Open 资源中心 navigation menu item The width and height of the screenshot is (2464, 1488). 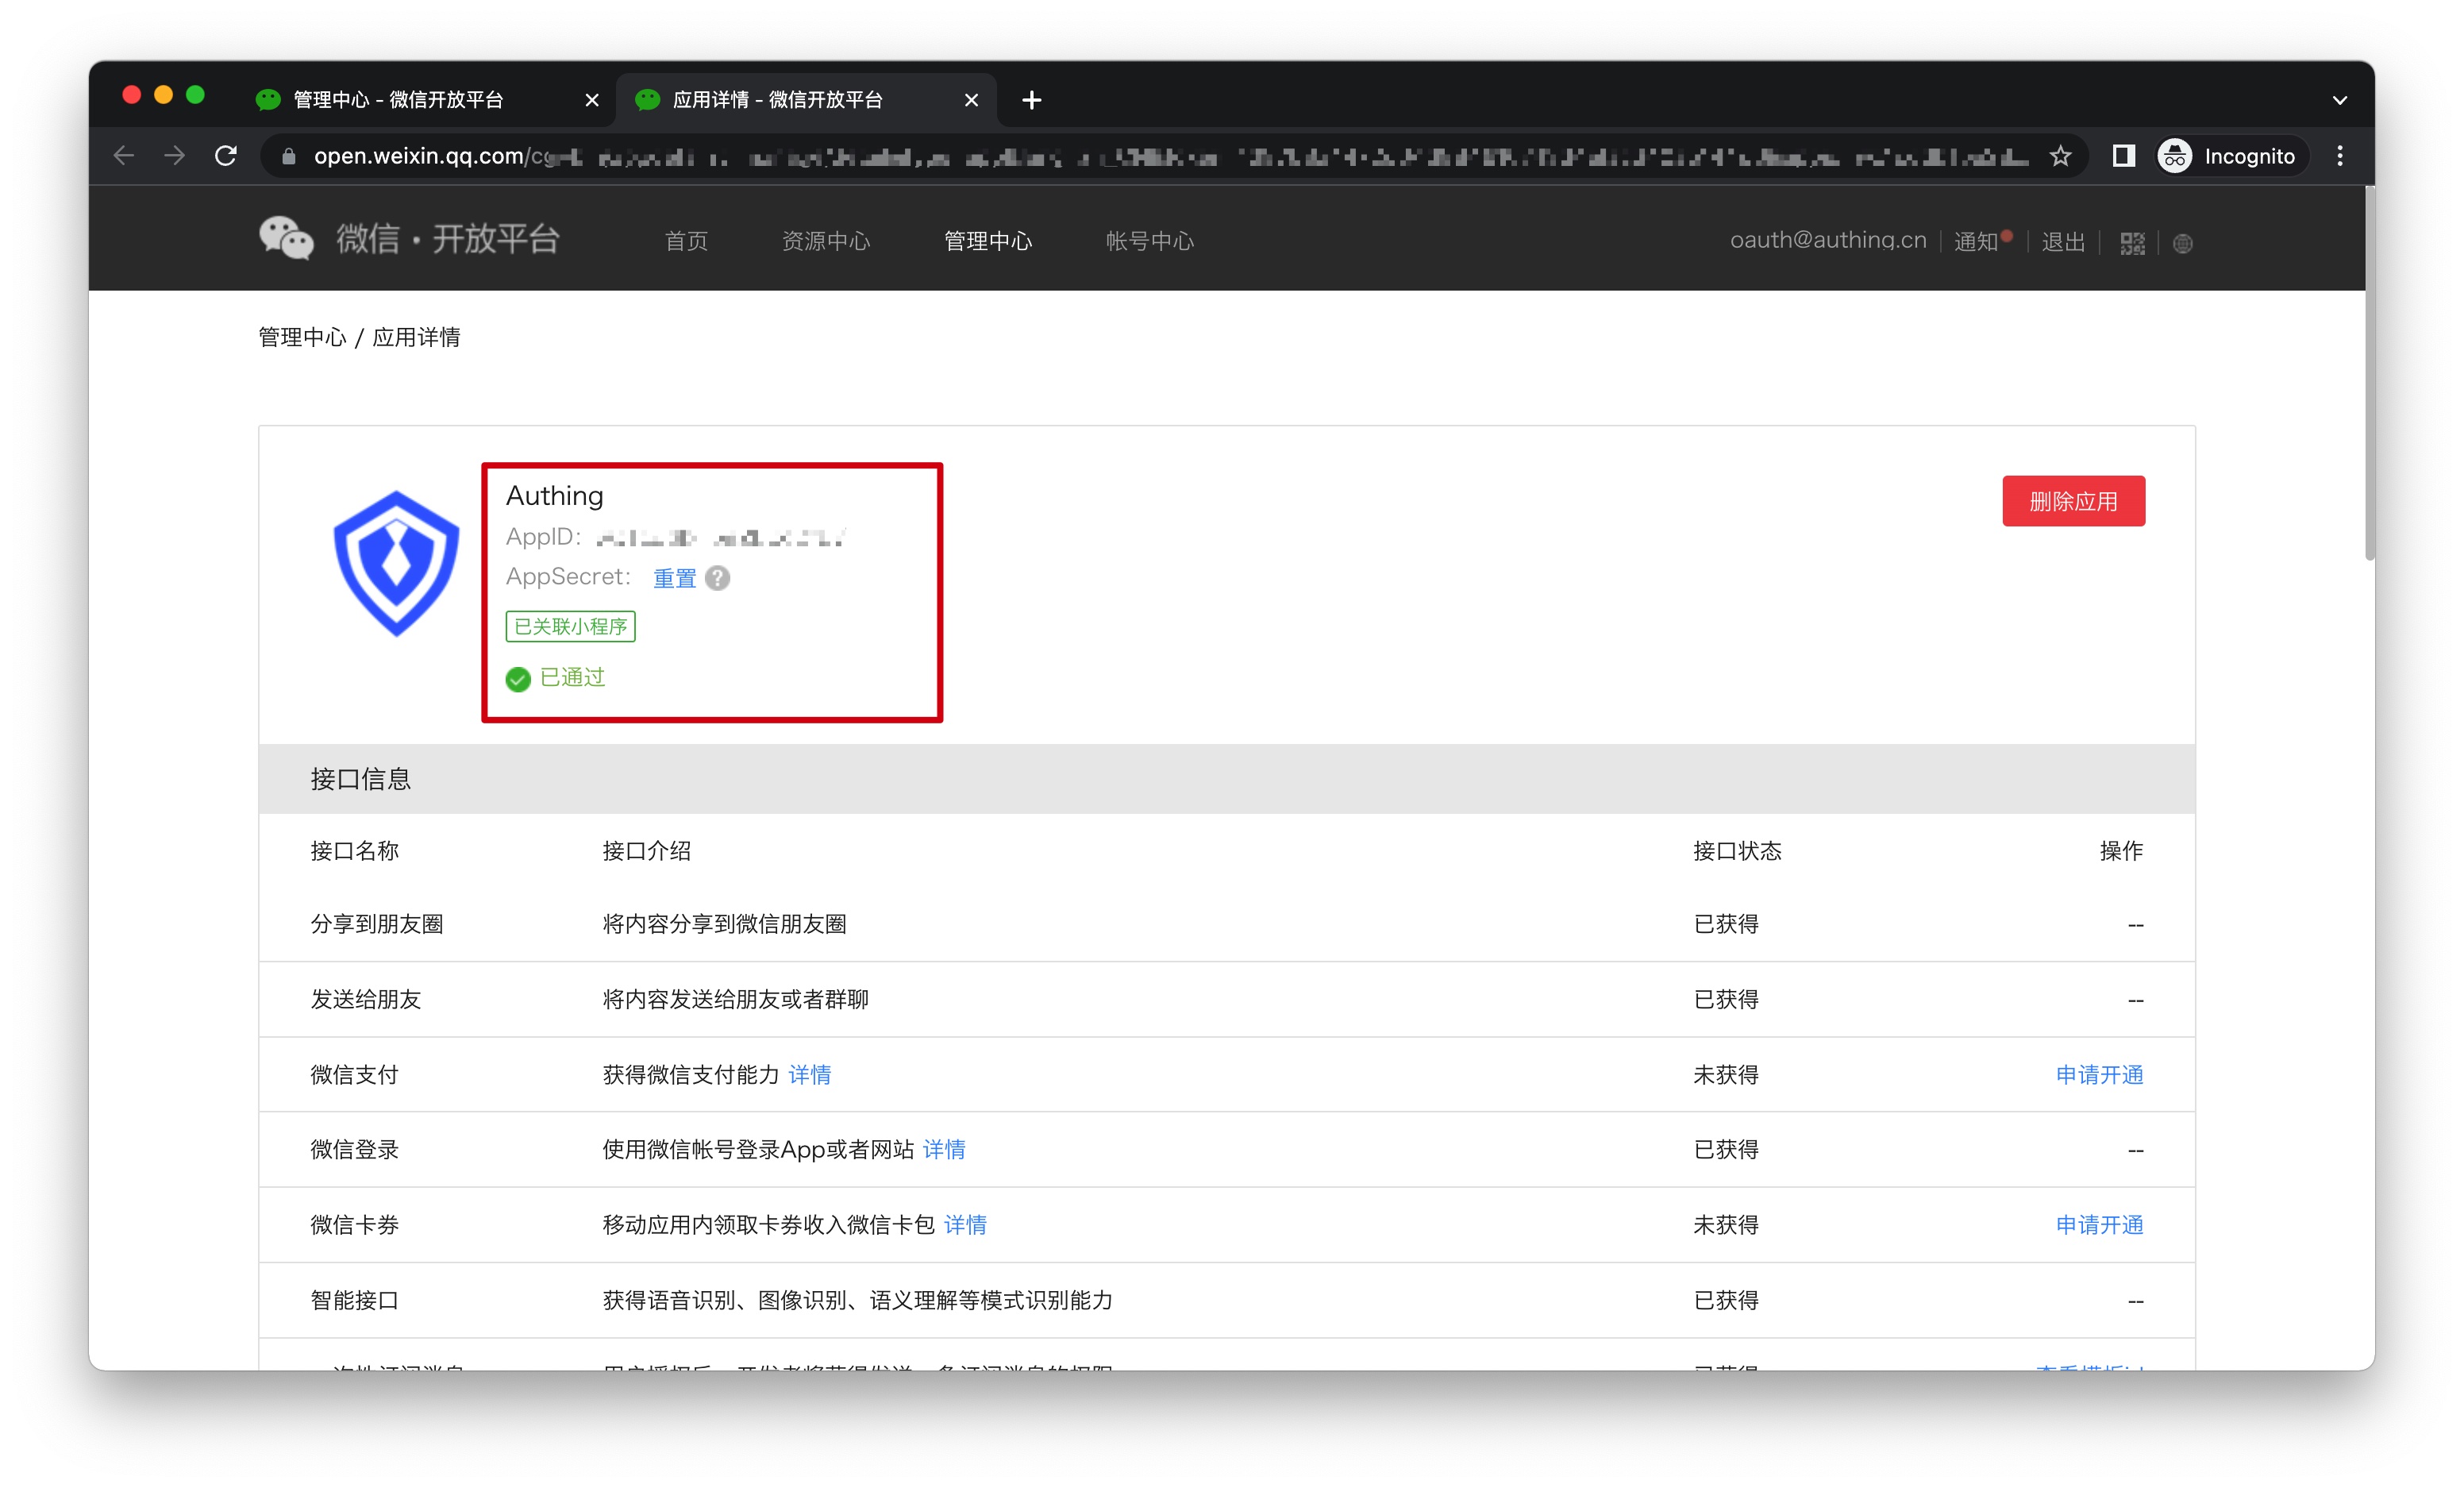point(825,241)
